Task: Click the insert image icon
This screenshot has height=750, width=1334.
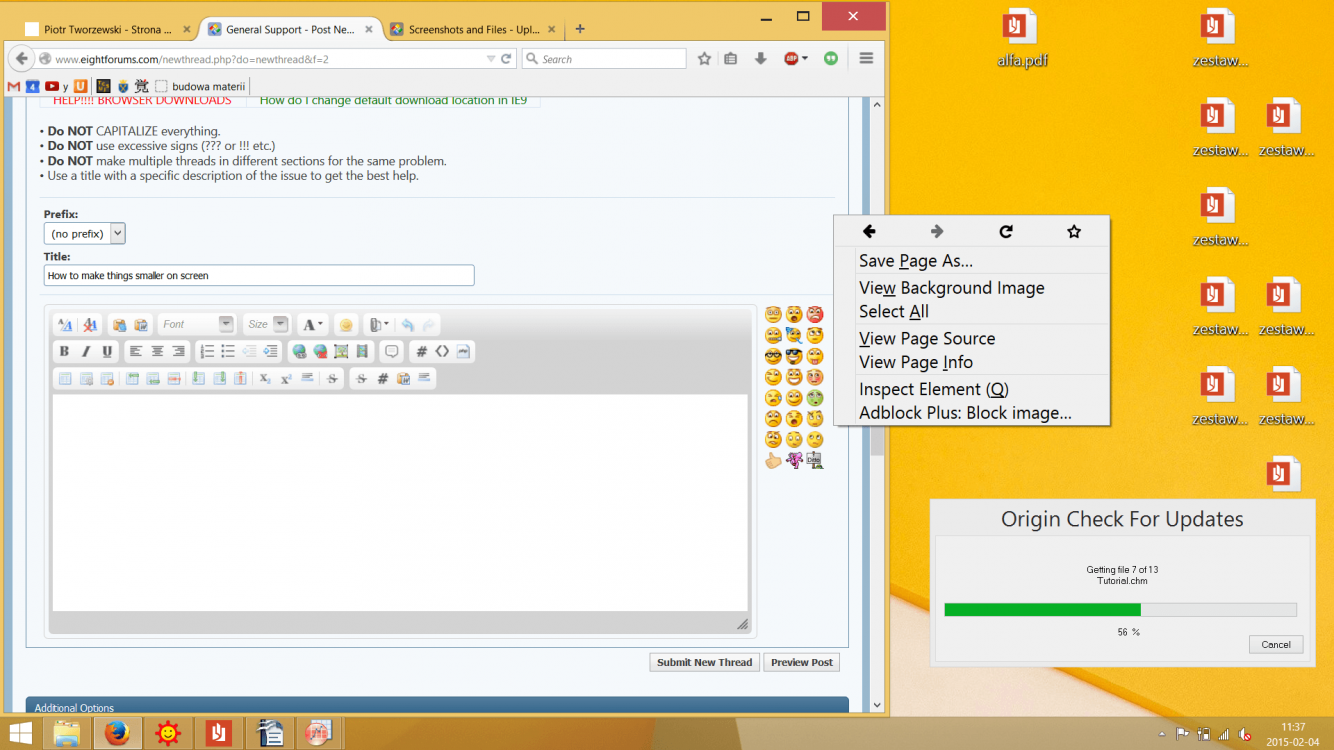Action: pyautogui.click(x=341, y=351)
